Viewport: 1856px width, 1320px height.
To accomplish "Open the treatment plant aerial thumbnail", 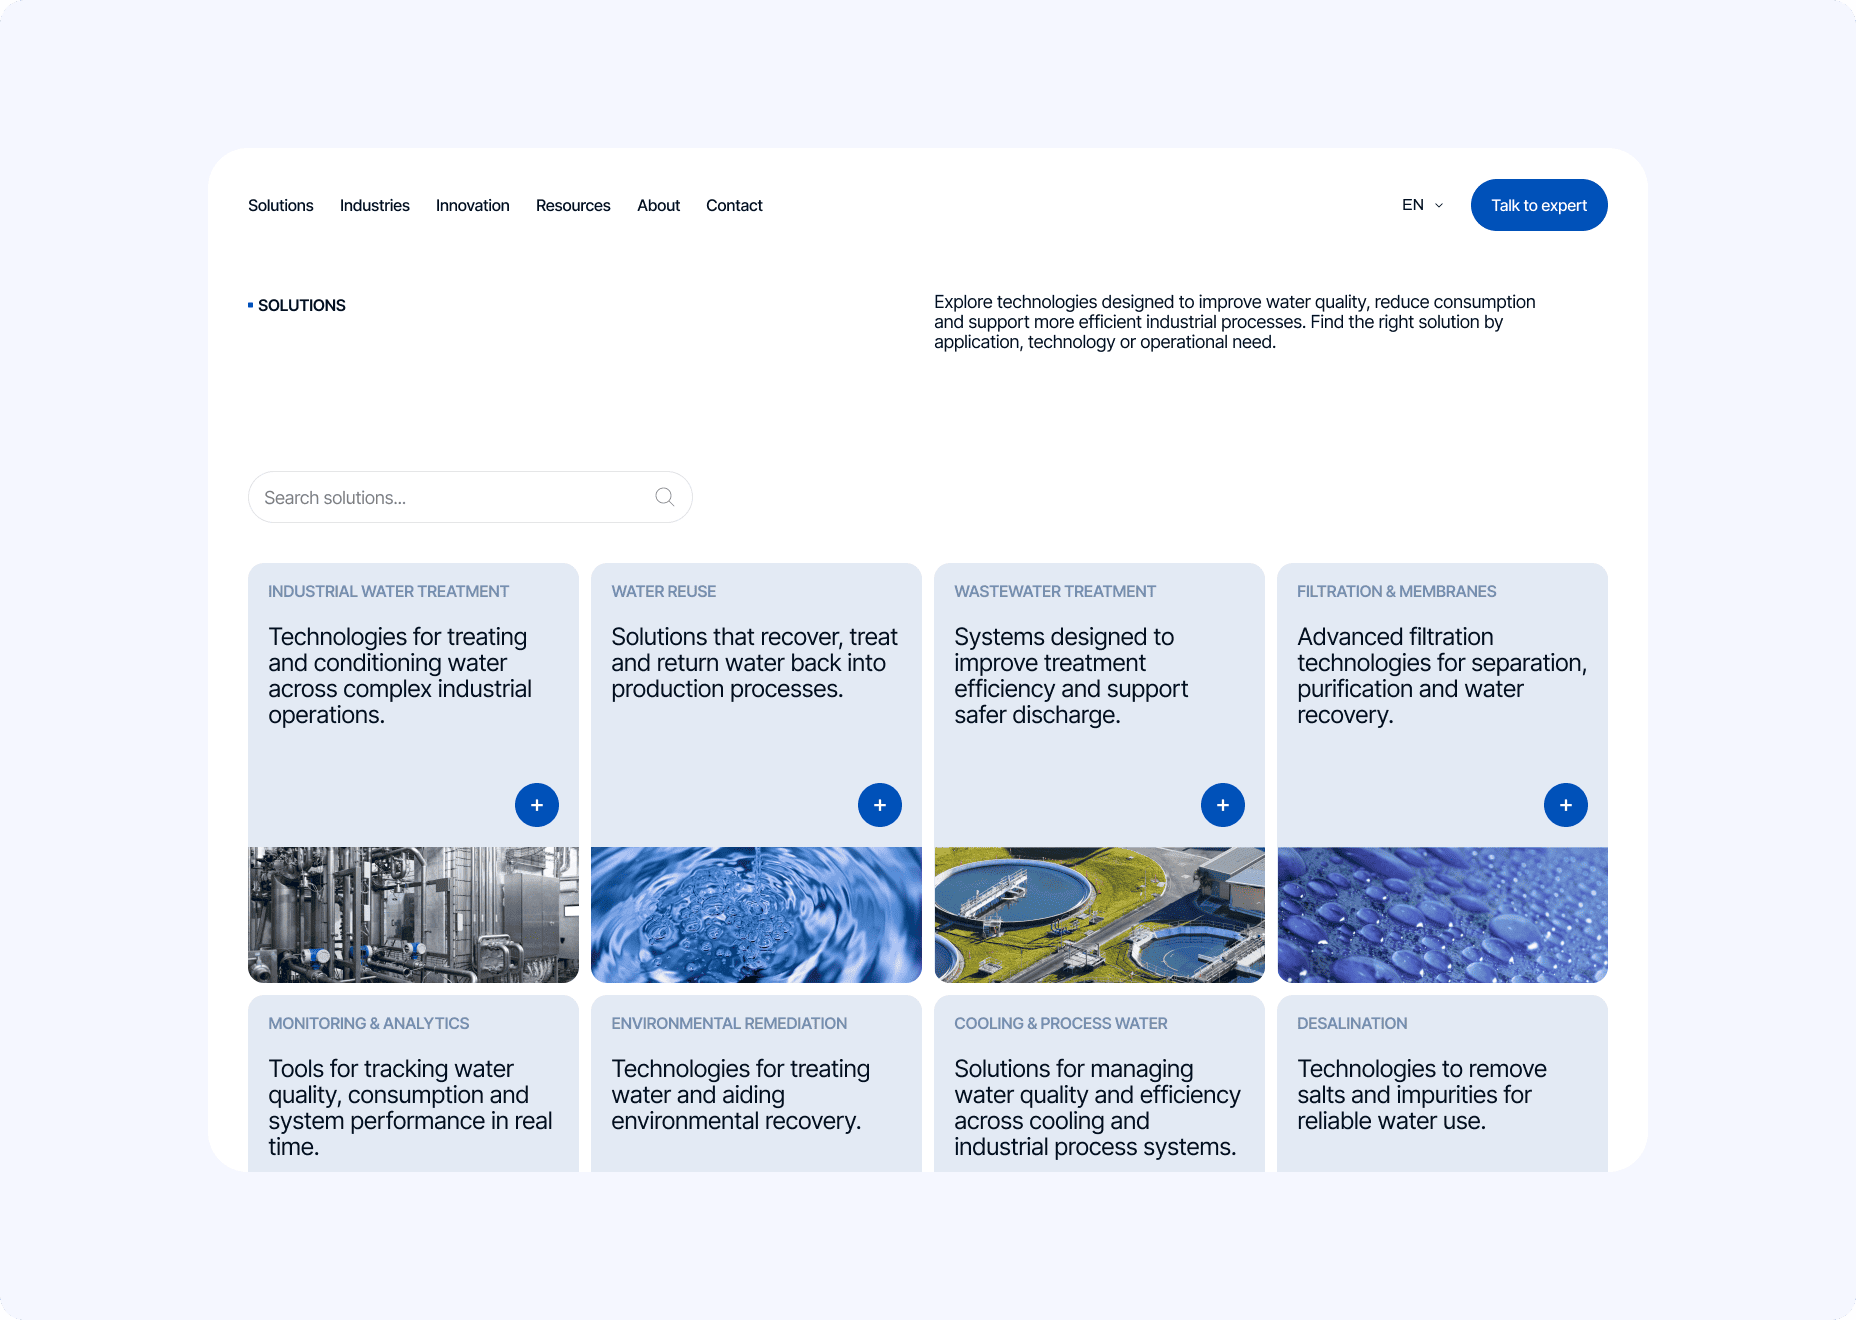I will (1099, 915).
